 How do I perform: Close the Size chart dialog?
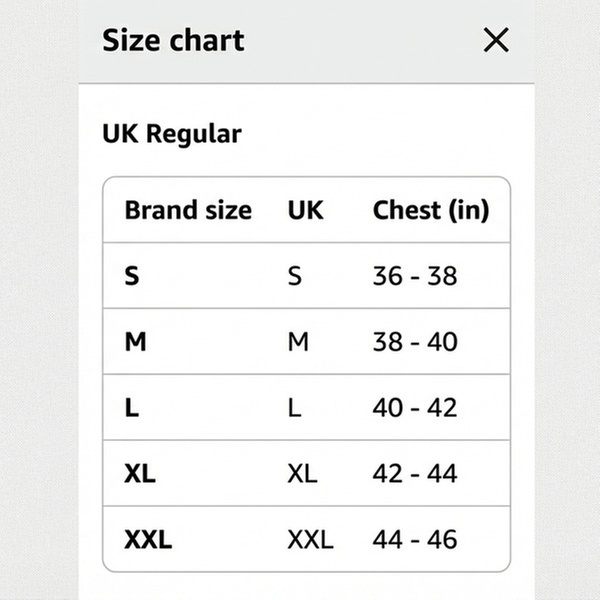496,40
